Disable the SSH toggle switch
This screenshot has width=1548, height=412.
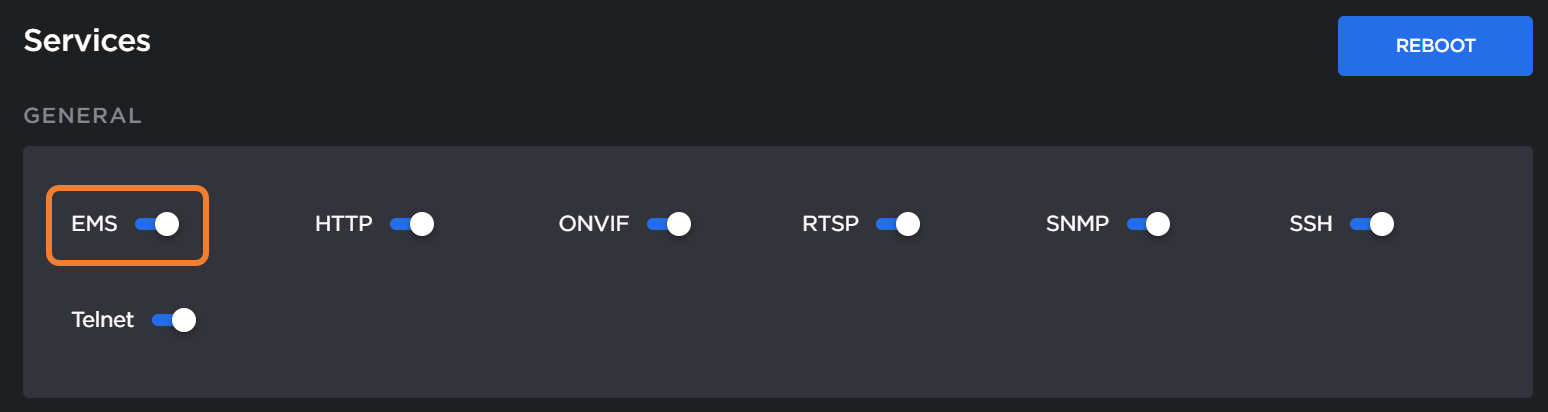pyautogui.click(x=1372, y=224)
